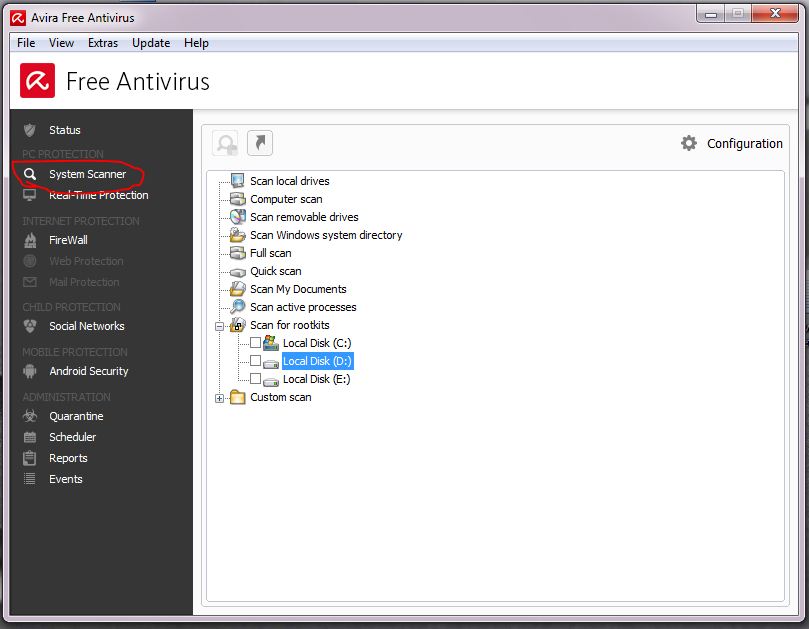Click the FireWall sidebar icon
Image resolution: width=809 pixels, height=629 pixels.
(x=30, y=240)
